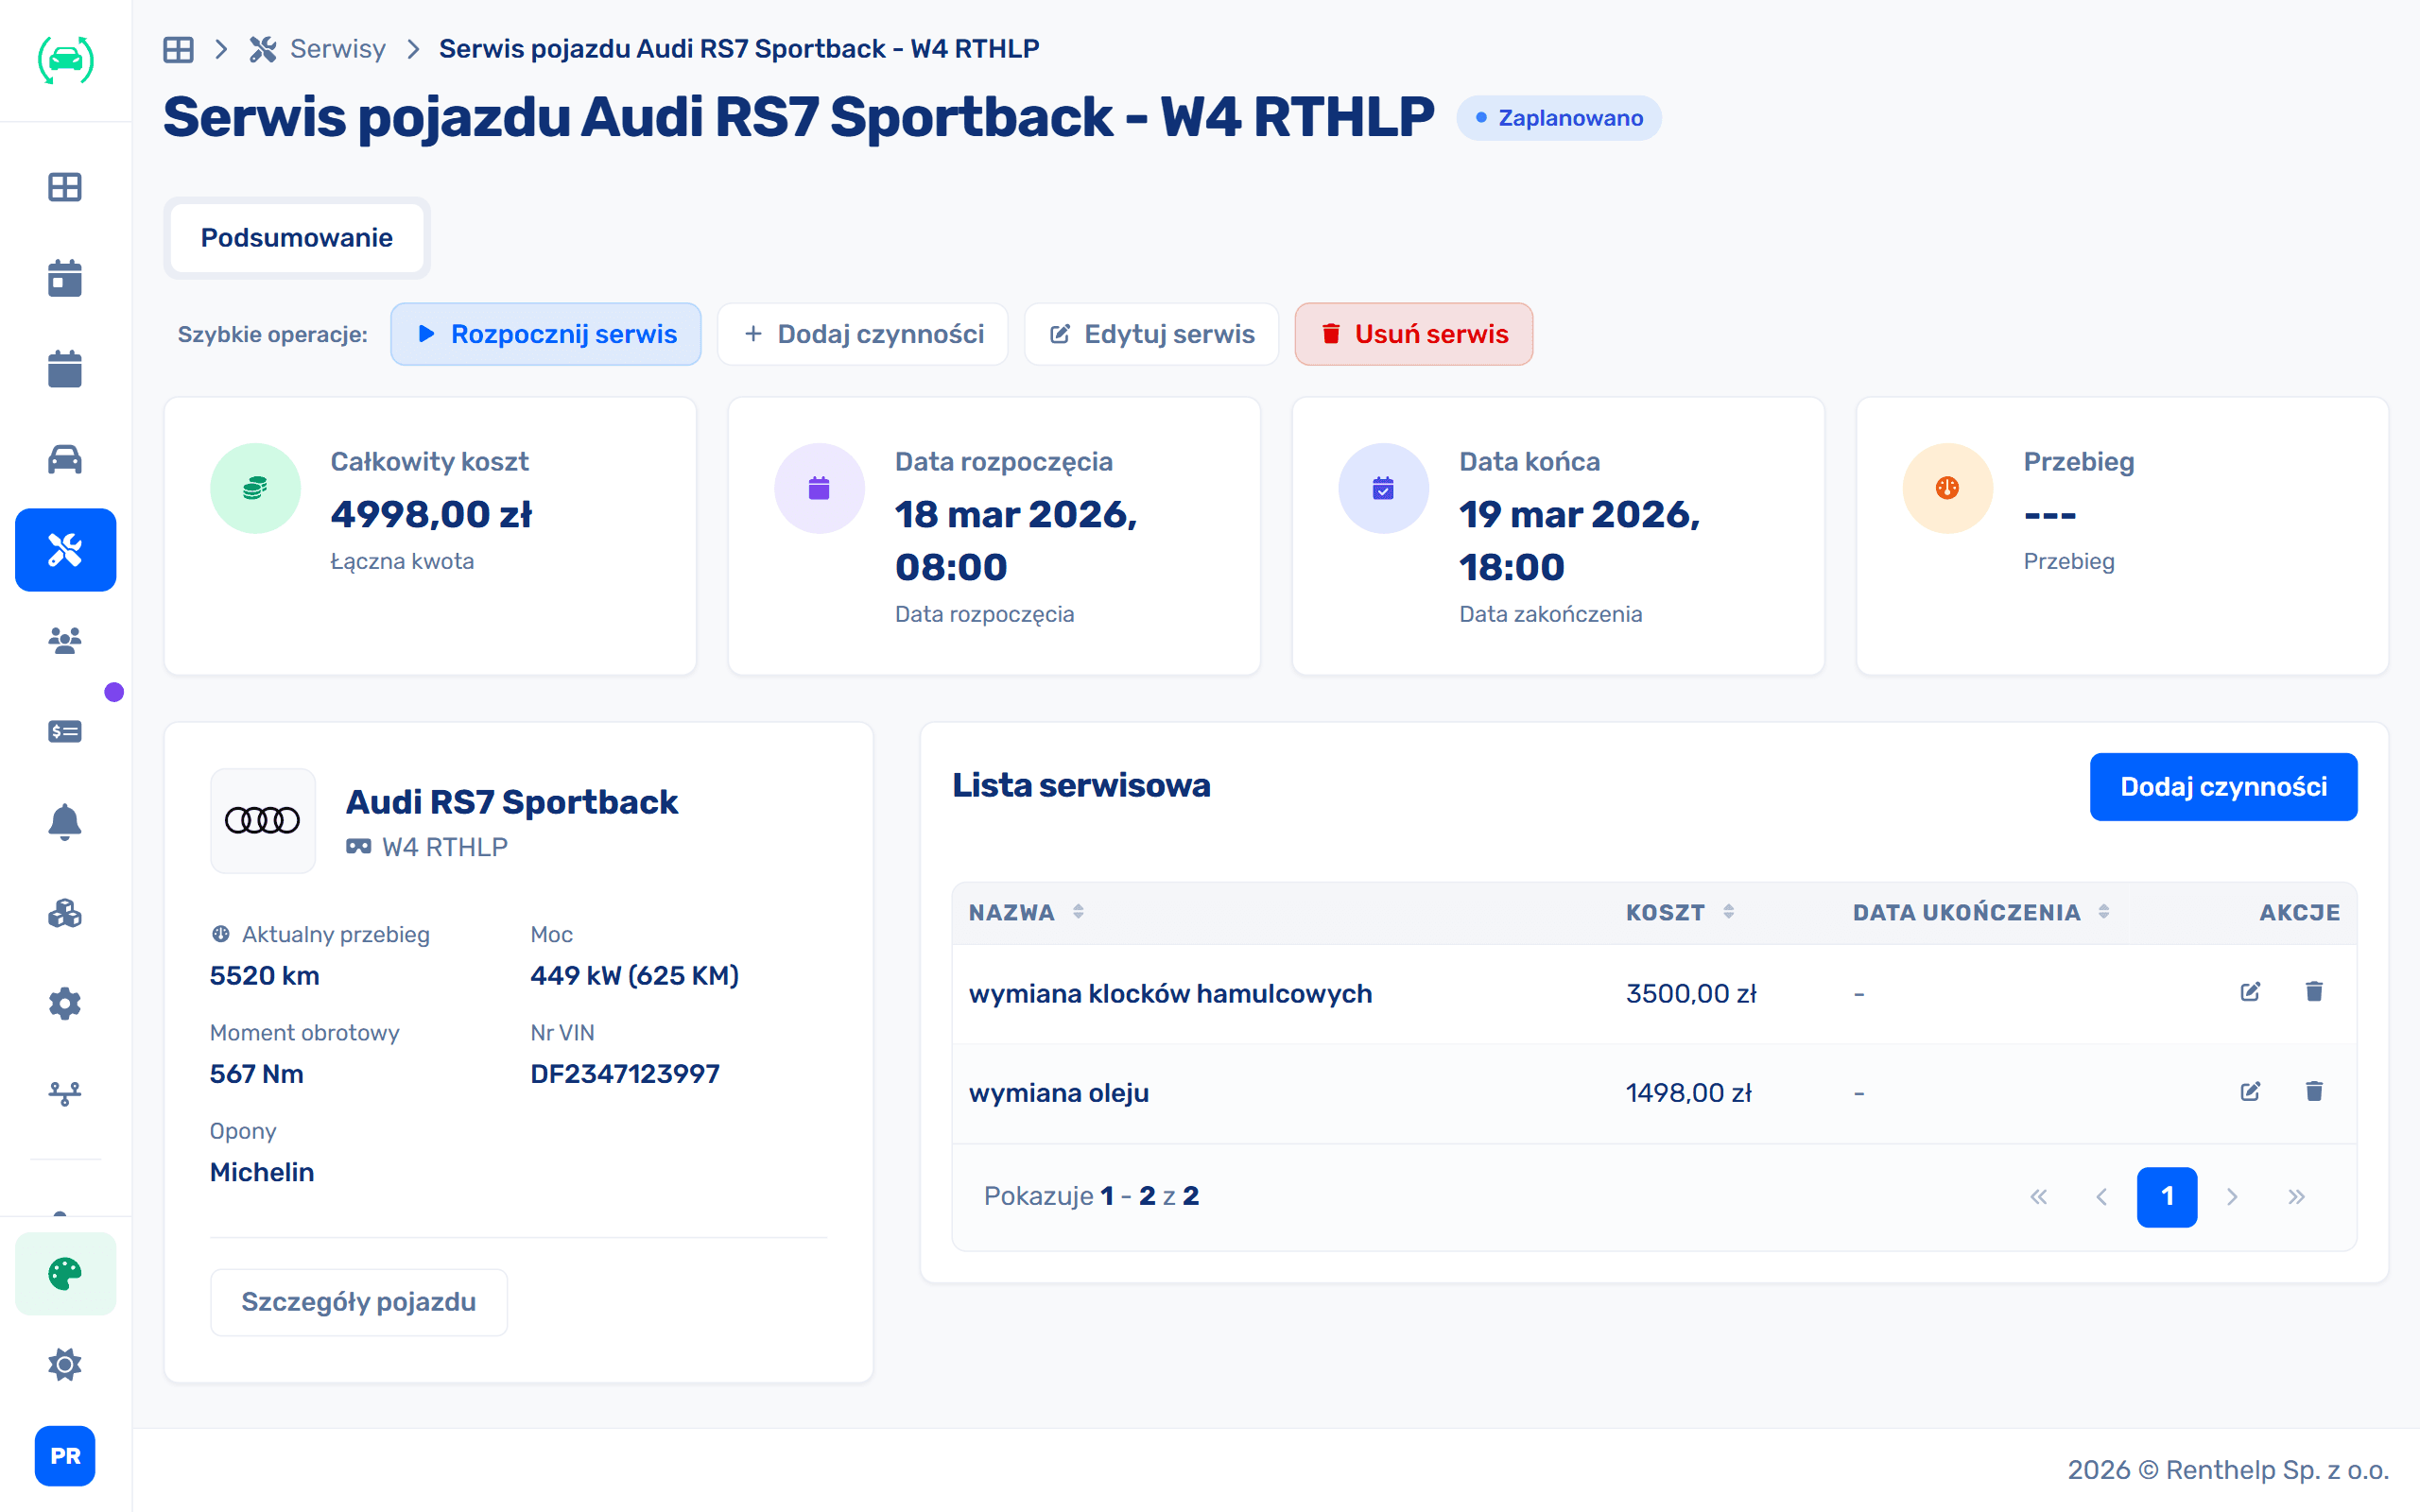This screenshot has width=2420, height=1512.
Task: Click the speedometer icon in the Przebieg card
Action: tap(1947, 488)
